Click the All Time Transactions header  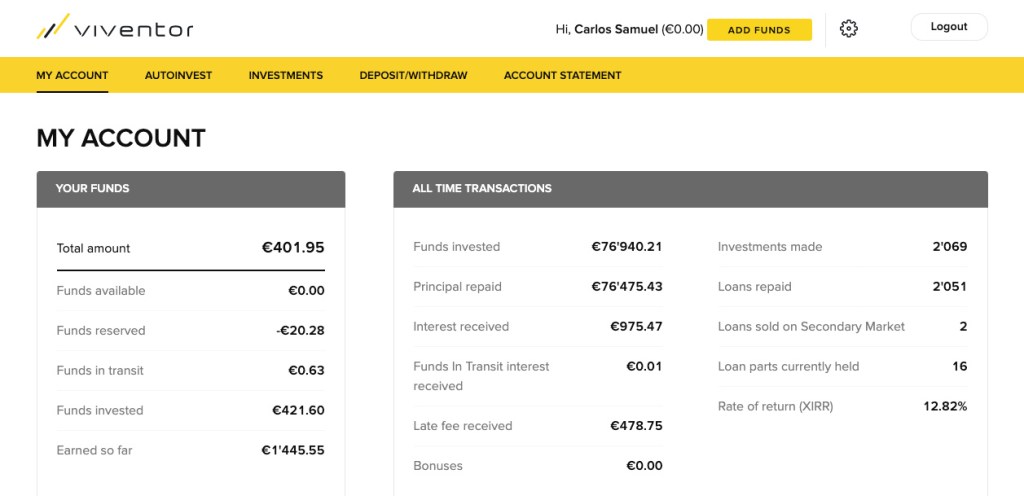tap(690, 188)
